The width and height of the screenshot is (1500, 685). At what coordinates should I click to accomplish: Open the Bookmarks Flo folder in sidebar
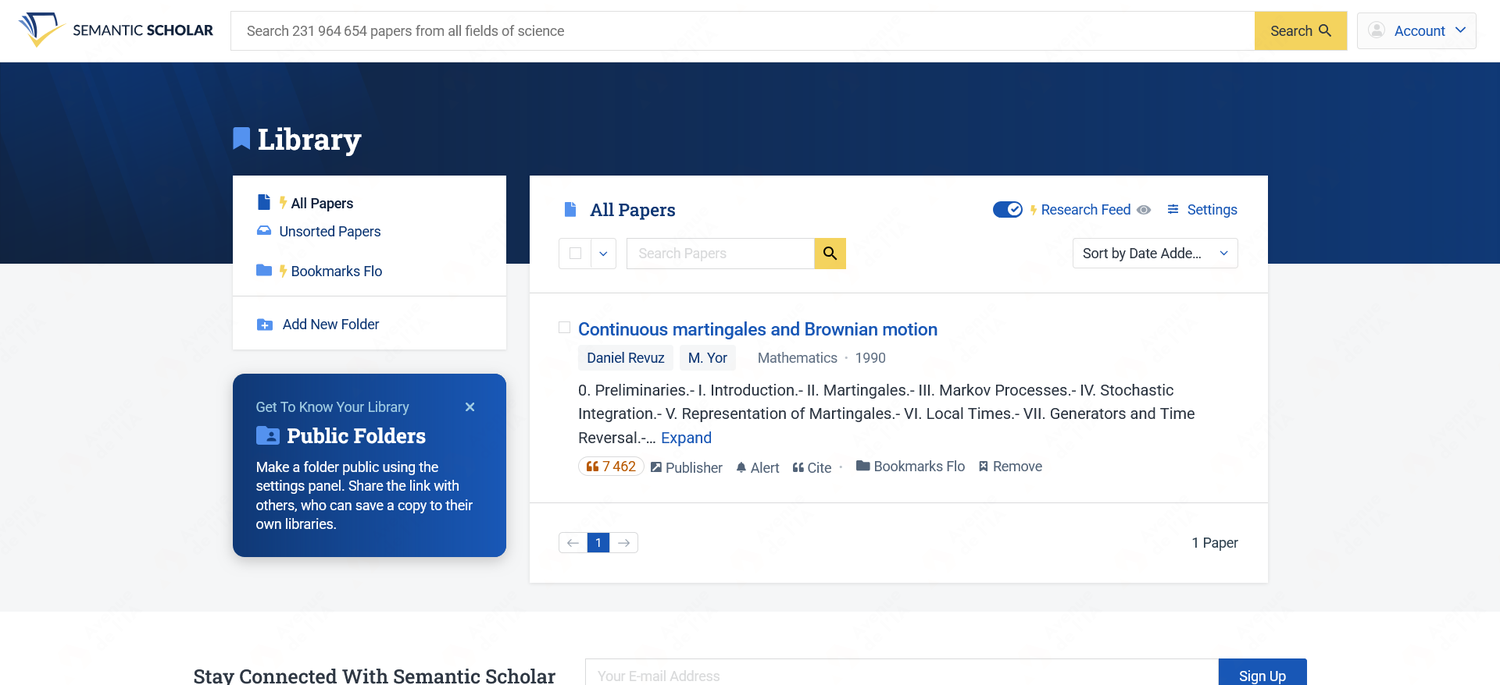pos(335,271)
